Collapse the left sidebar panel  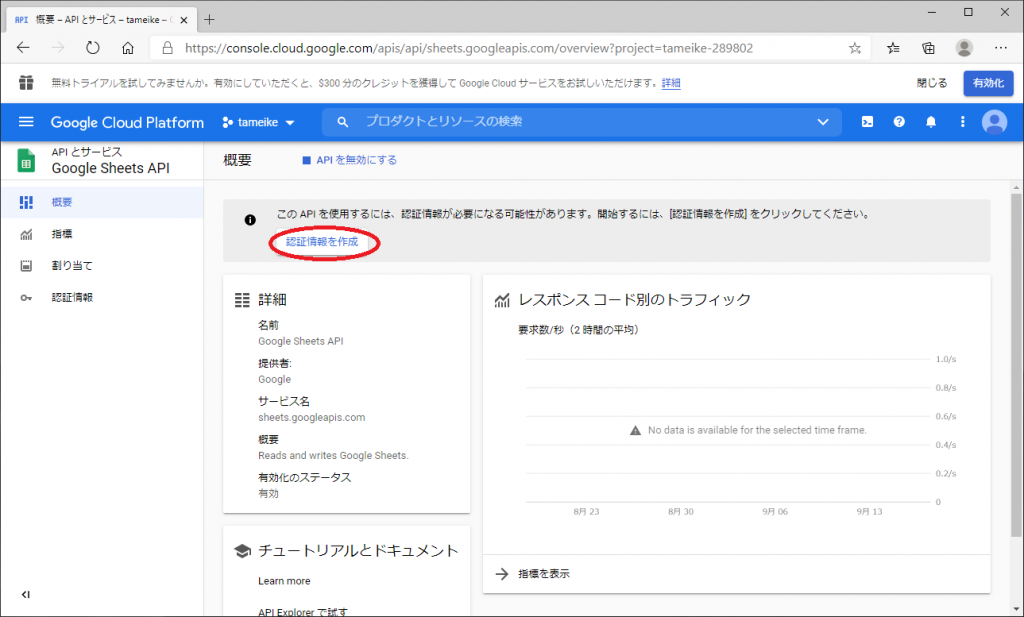click(x=26, y=594)
